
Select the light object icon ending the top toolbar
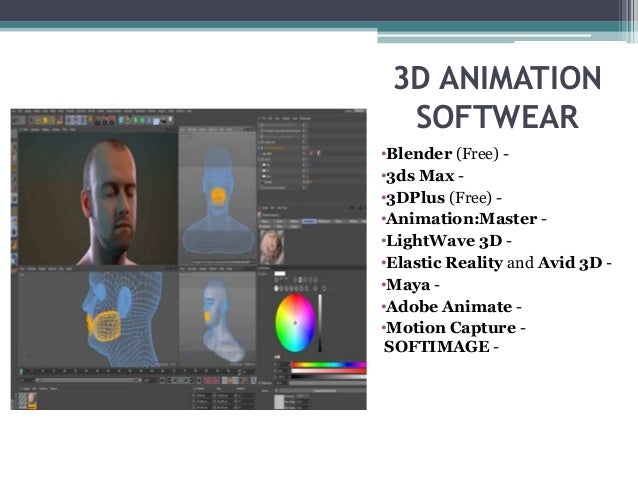click(x=170, y=120)
